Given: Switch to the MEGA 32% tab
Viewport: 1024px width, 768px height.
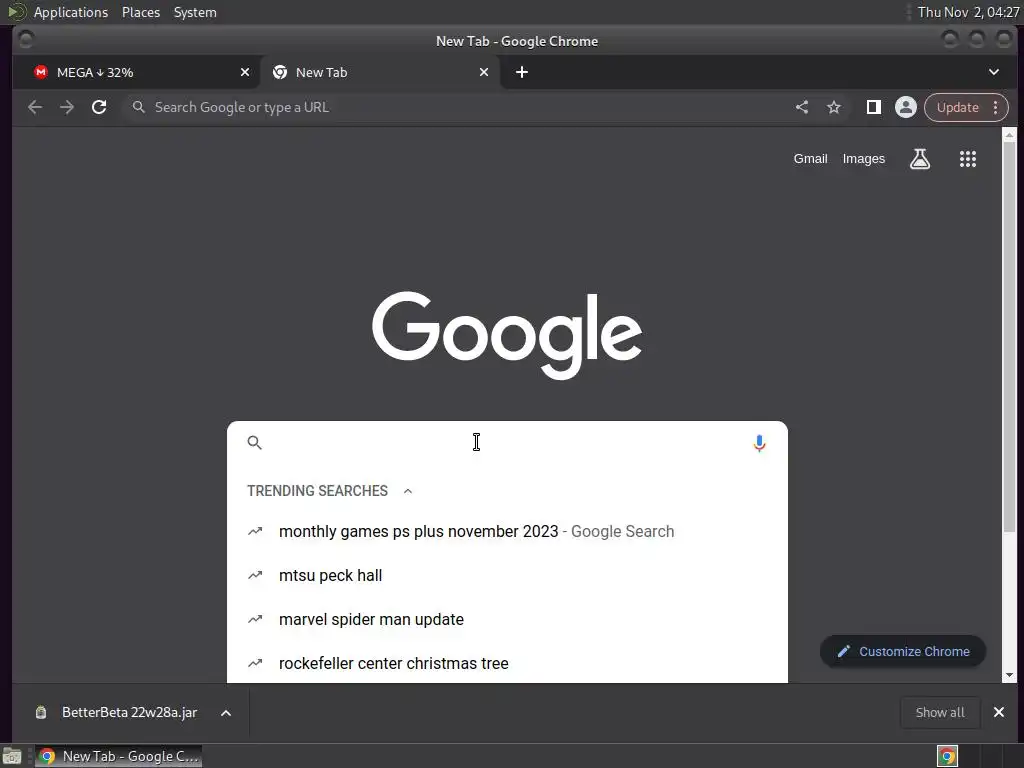Looking at the screenshot, I should click(136, 72).
